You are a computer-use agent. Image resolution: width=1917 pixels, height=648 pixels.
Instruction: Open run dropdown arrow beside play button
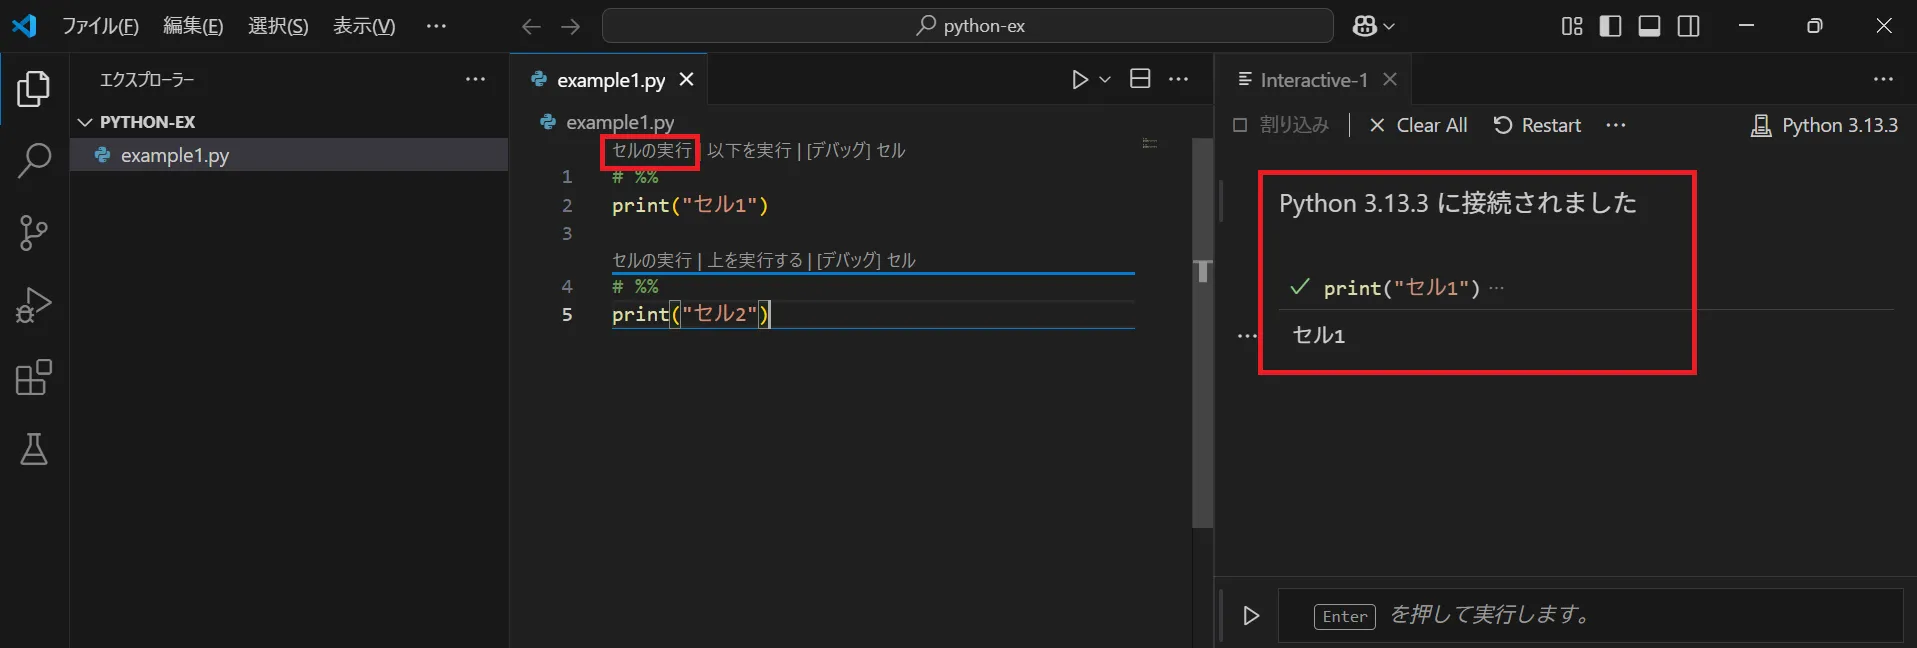pyautogui.click(x=1105, y=79)
